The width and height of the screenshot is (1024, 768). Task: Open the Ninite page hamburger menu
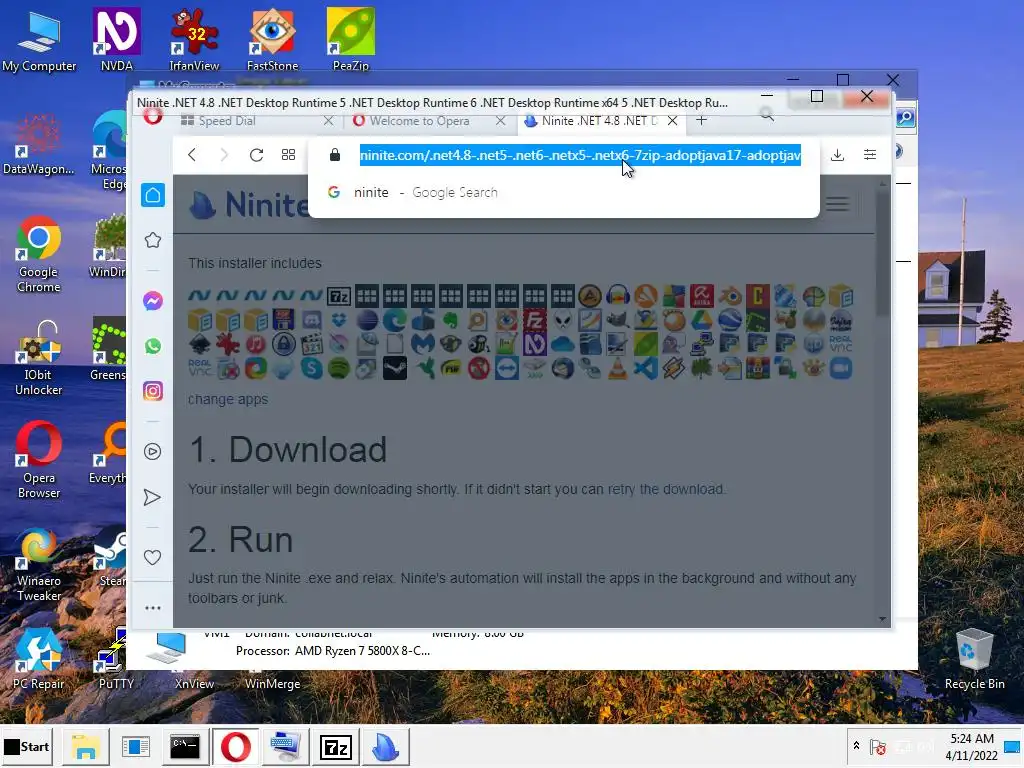tap(837, 204)
